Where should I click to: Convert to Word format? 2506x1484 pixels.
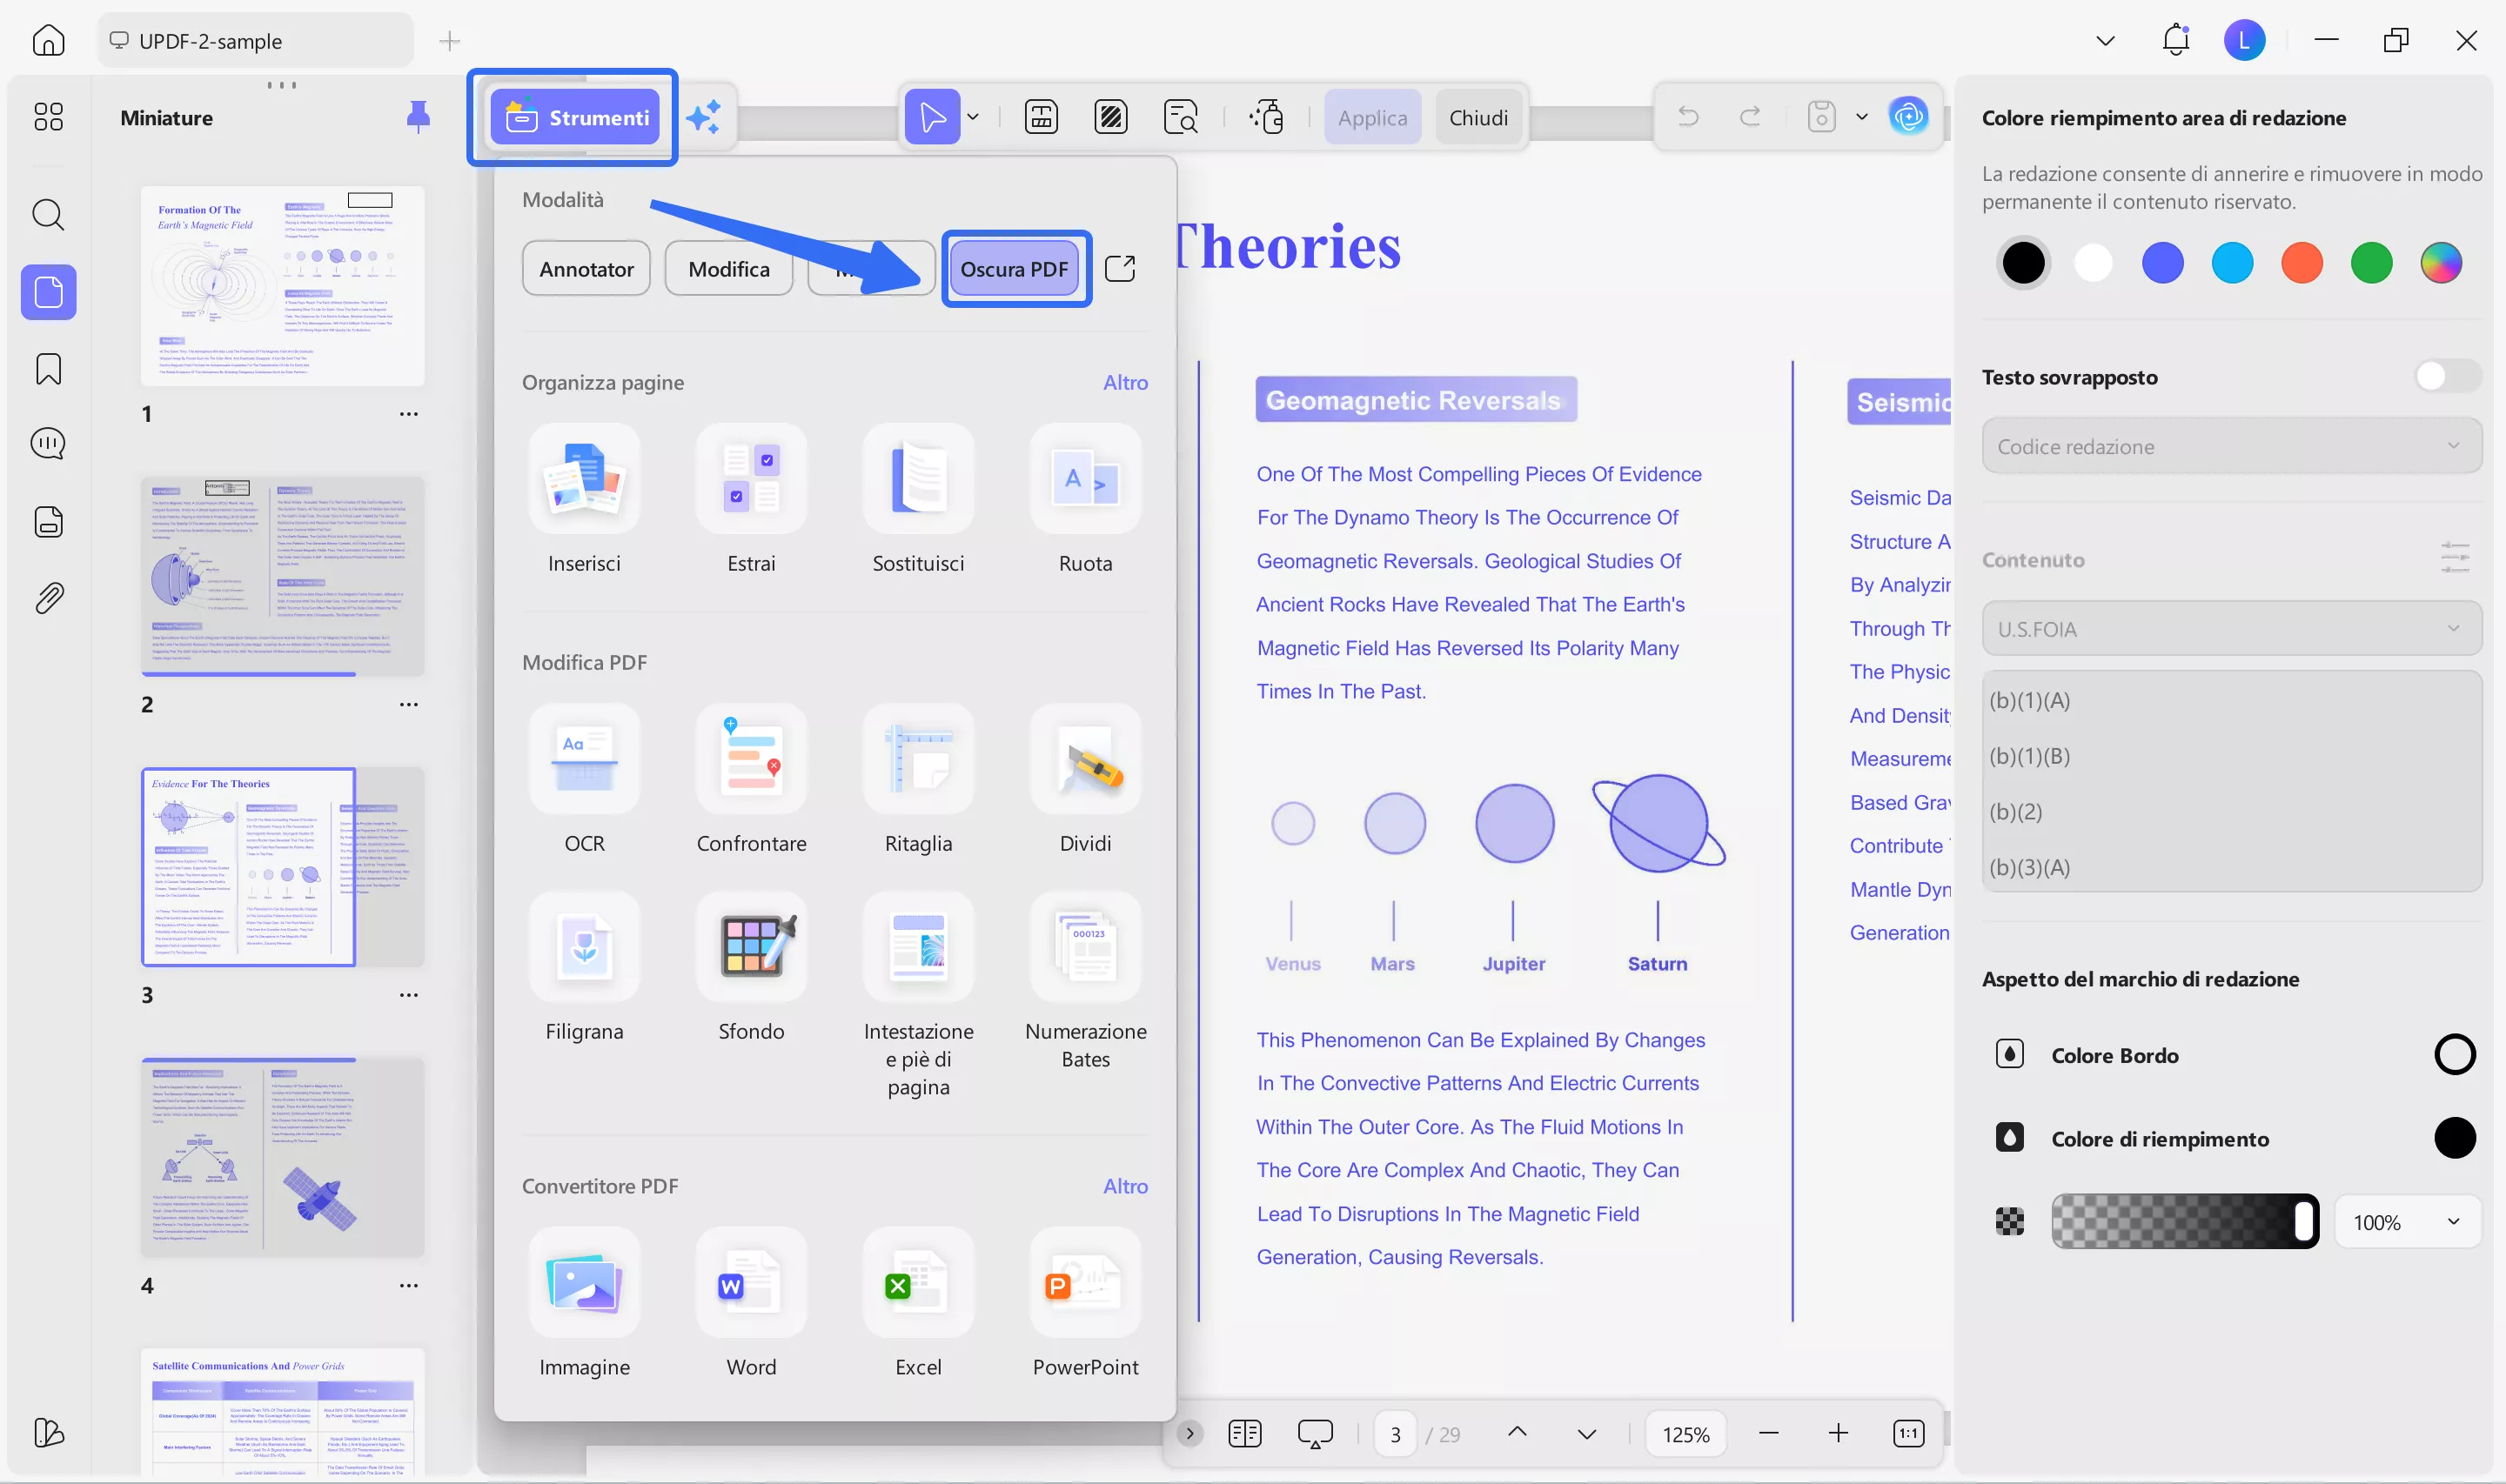[x=751, y=1283]
